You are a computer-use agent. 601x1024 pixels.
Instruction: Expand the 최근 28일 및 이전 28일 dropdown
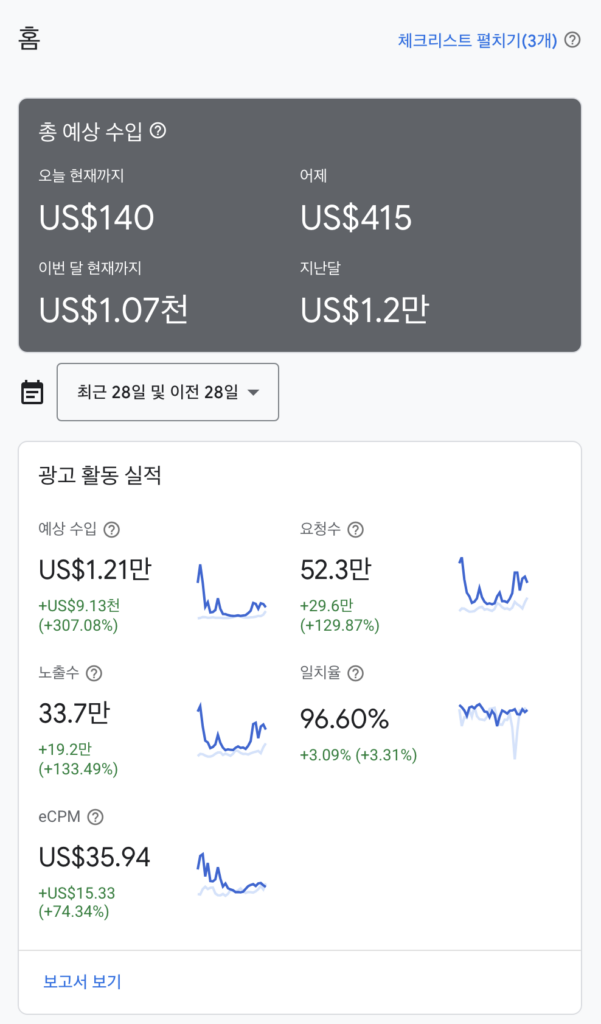[x=167, y=392]
